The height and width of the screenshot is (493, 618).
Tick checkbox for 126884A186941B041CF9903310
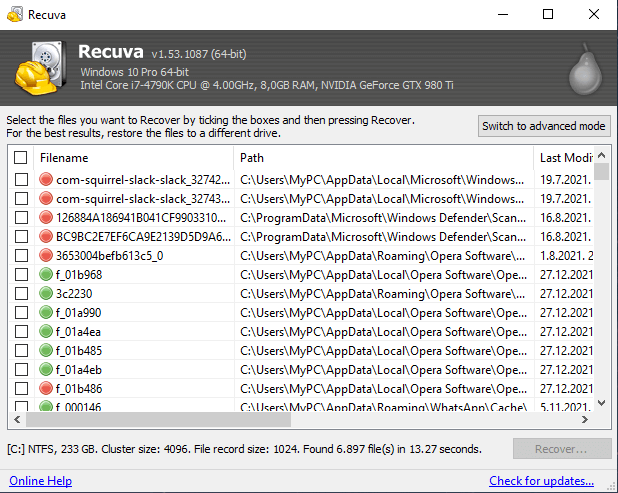pyautogui.click(x=21, y=218)
